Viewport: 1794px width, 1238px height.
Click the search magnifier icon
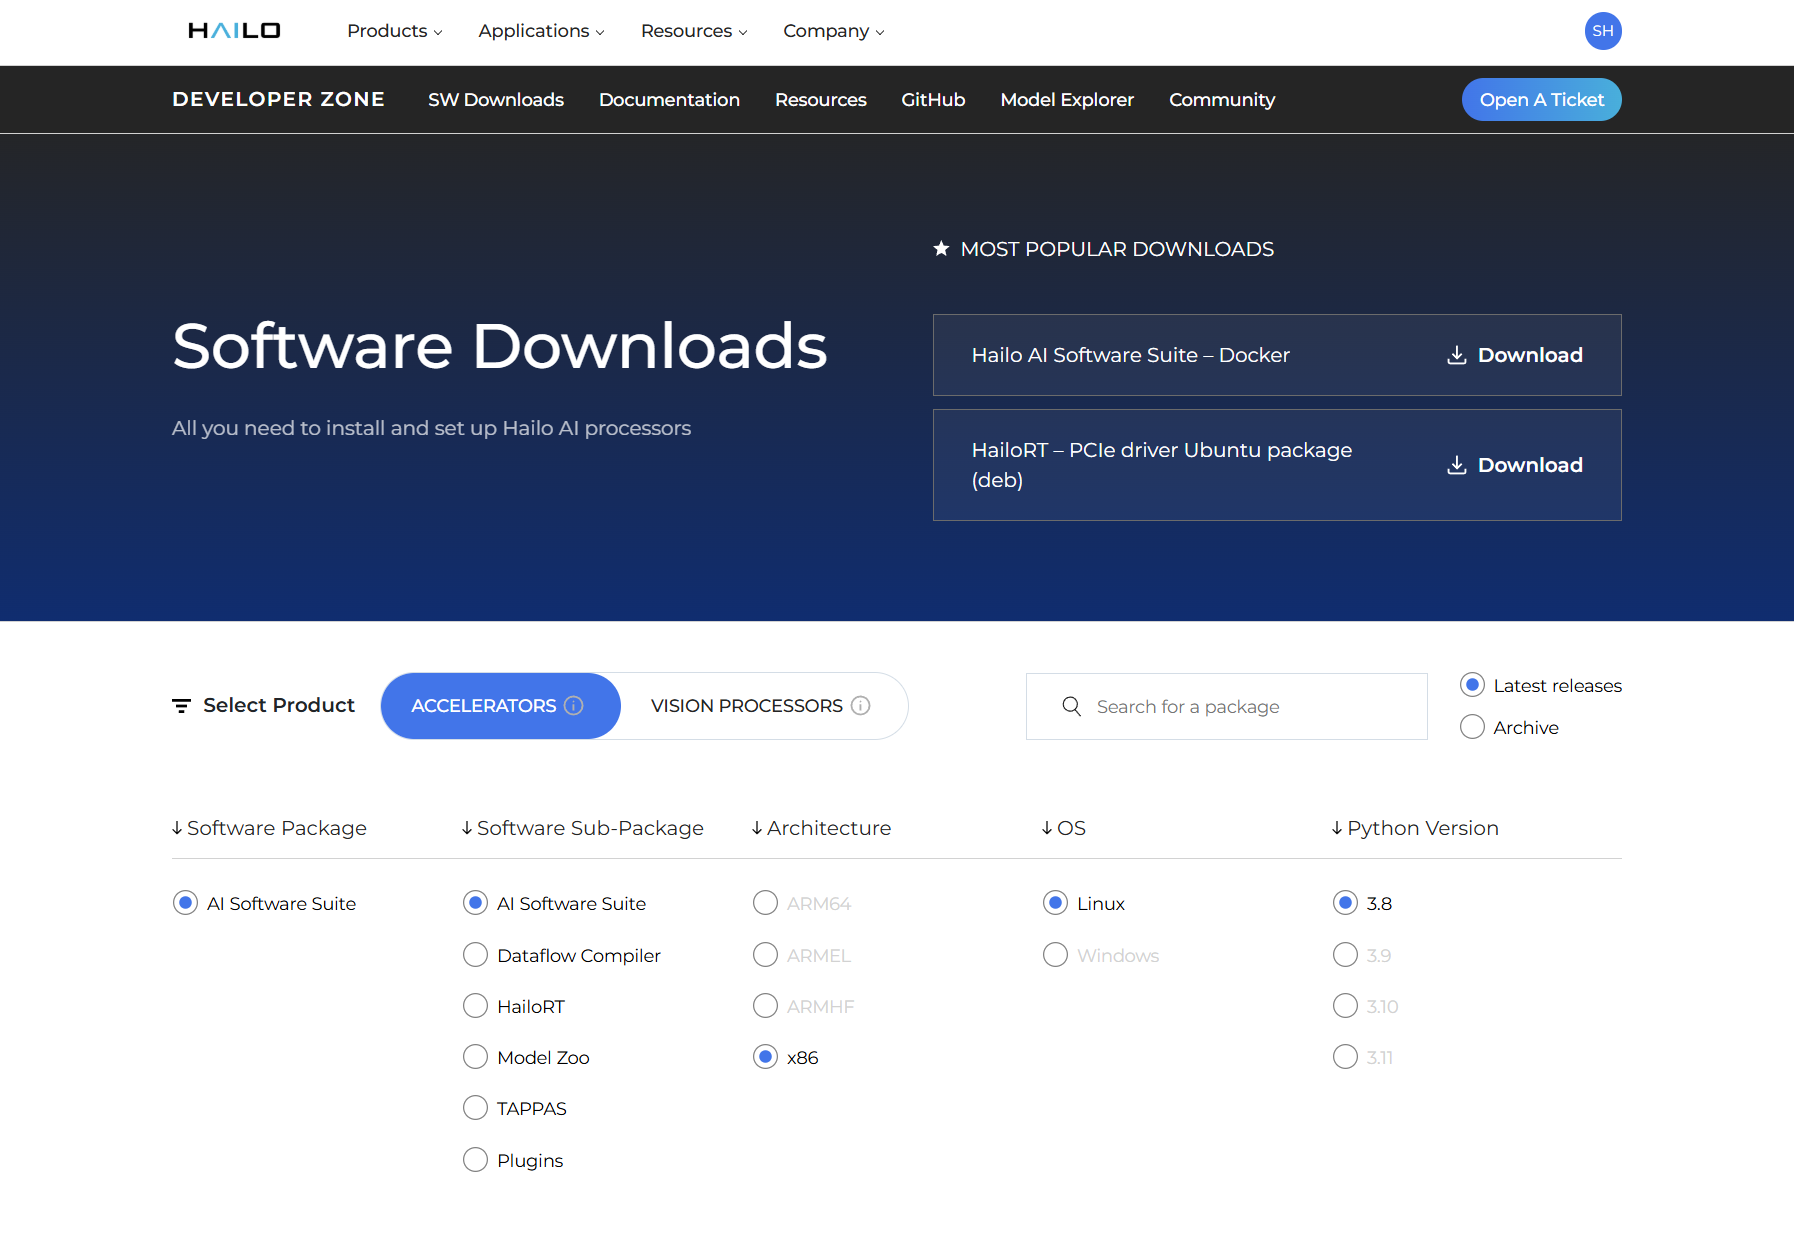[x=1071, y=707]
